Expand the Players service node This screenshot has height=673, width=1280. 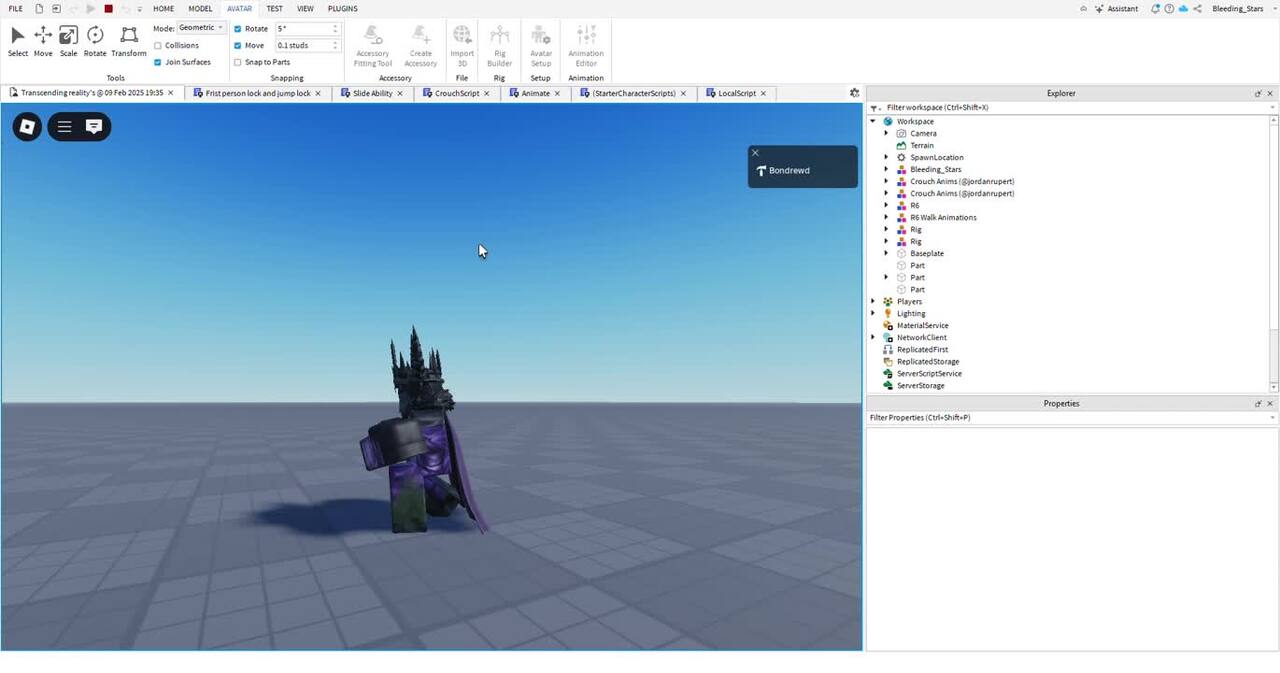pos(873,301)
